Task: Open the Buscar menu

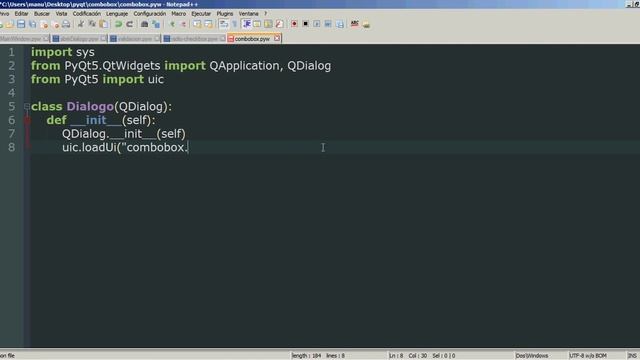Action: tap(42, 13)
